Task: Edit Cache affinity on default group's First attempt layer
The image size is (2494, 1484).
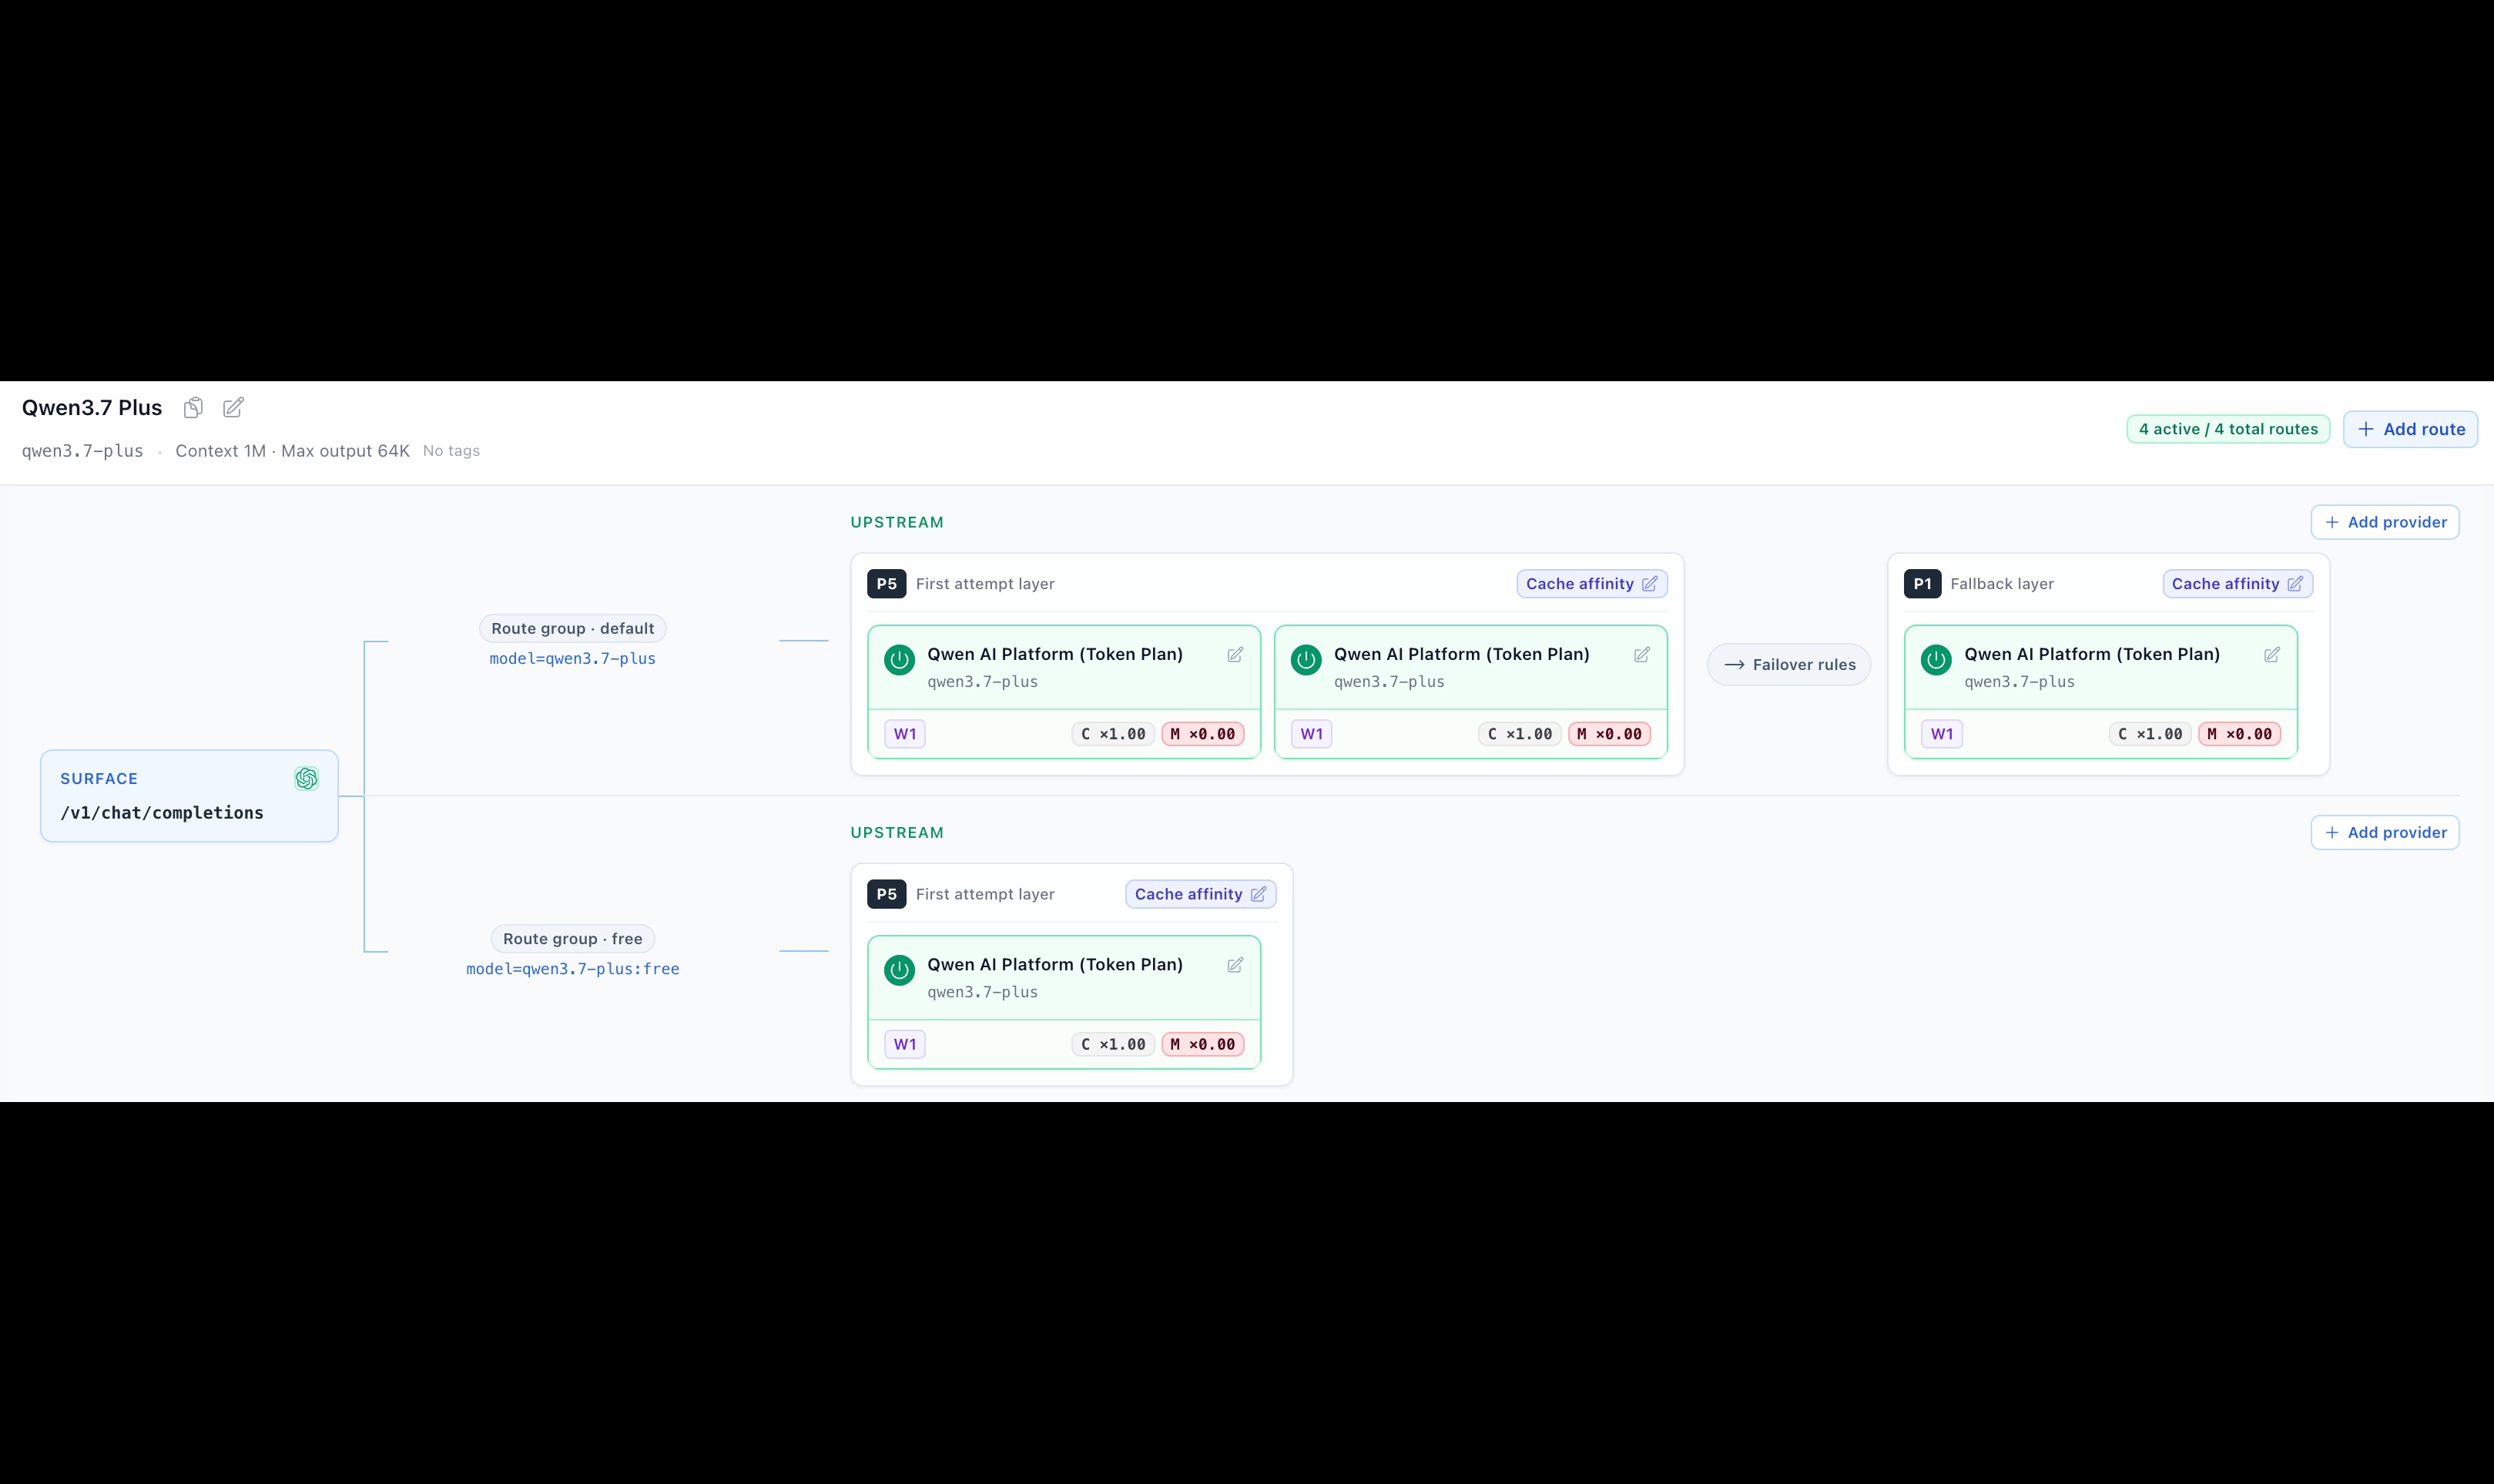Action: (1591, 584)
